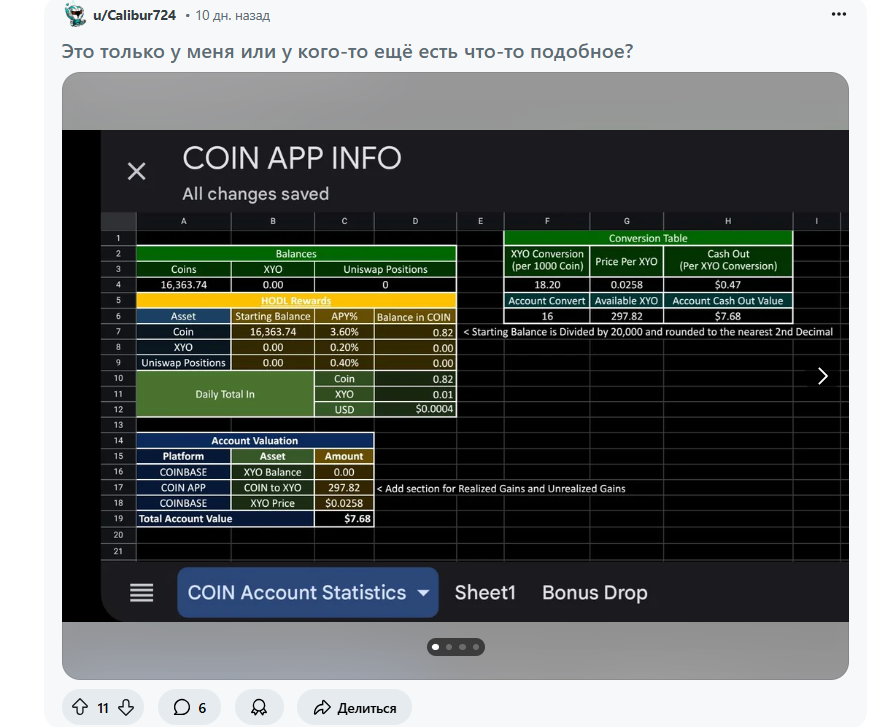Click the XYO Balance asset cell
The height and width of the screenshot is (727, 880).
point(273,472)
